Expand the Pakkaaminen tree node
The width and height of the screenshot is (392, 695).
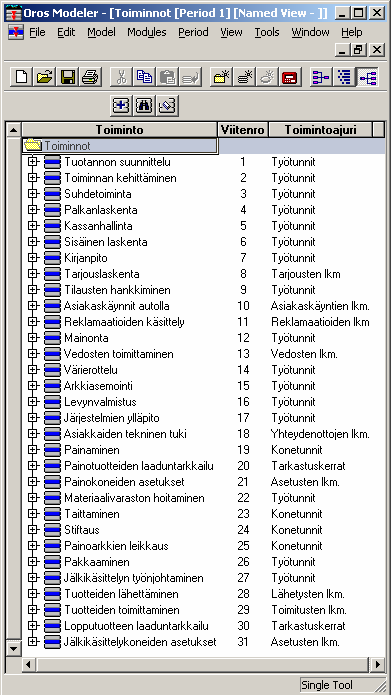point(32,562)
